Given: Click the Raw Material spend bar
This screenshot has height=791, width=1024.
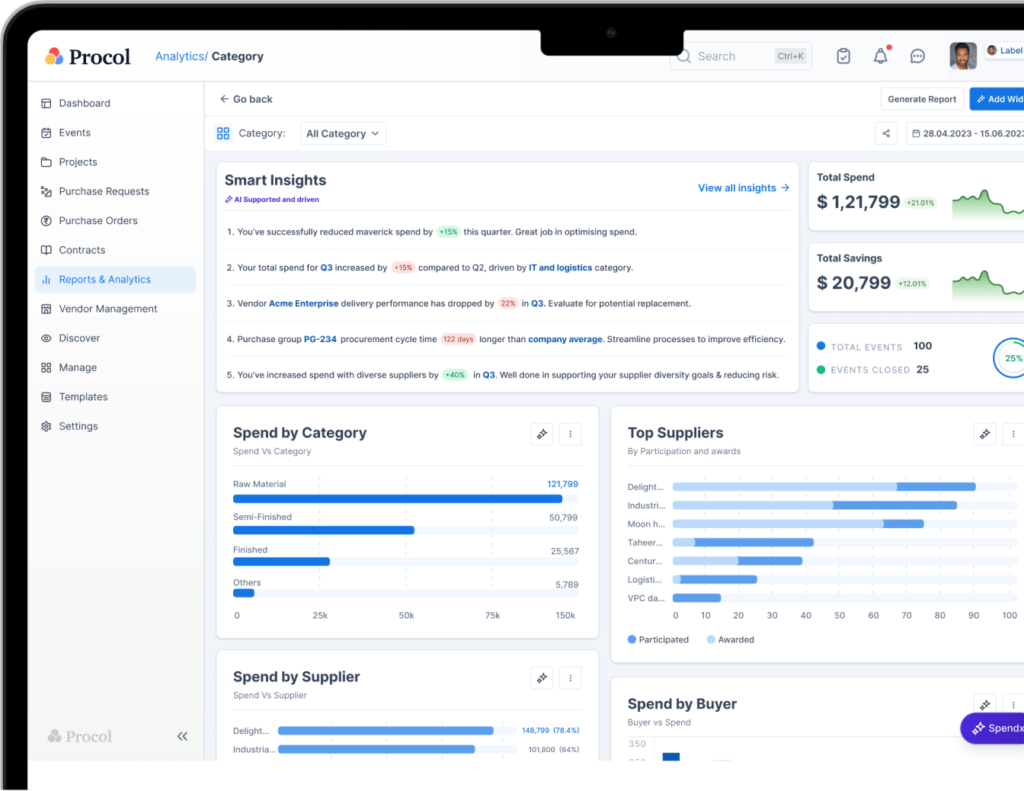Looking at the screenshot, I should [397, 498].
